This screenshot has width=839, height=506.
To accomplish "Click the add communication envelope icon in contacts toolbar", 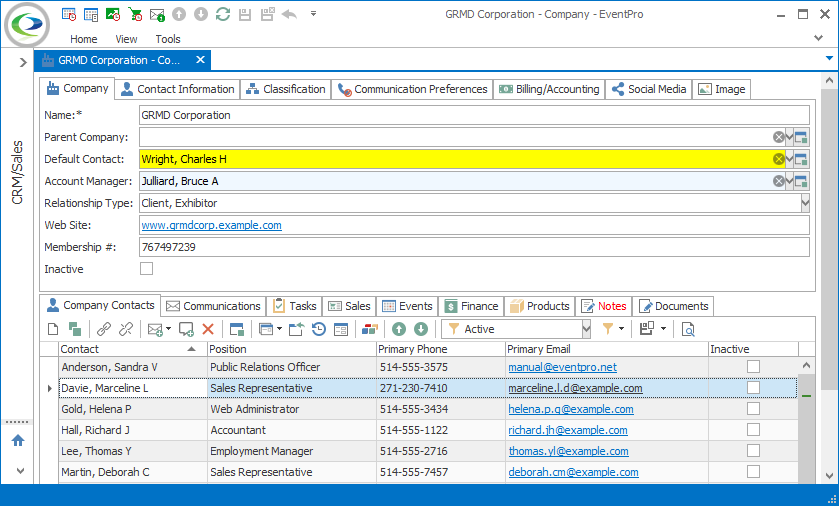I will tap(156, 329).
